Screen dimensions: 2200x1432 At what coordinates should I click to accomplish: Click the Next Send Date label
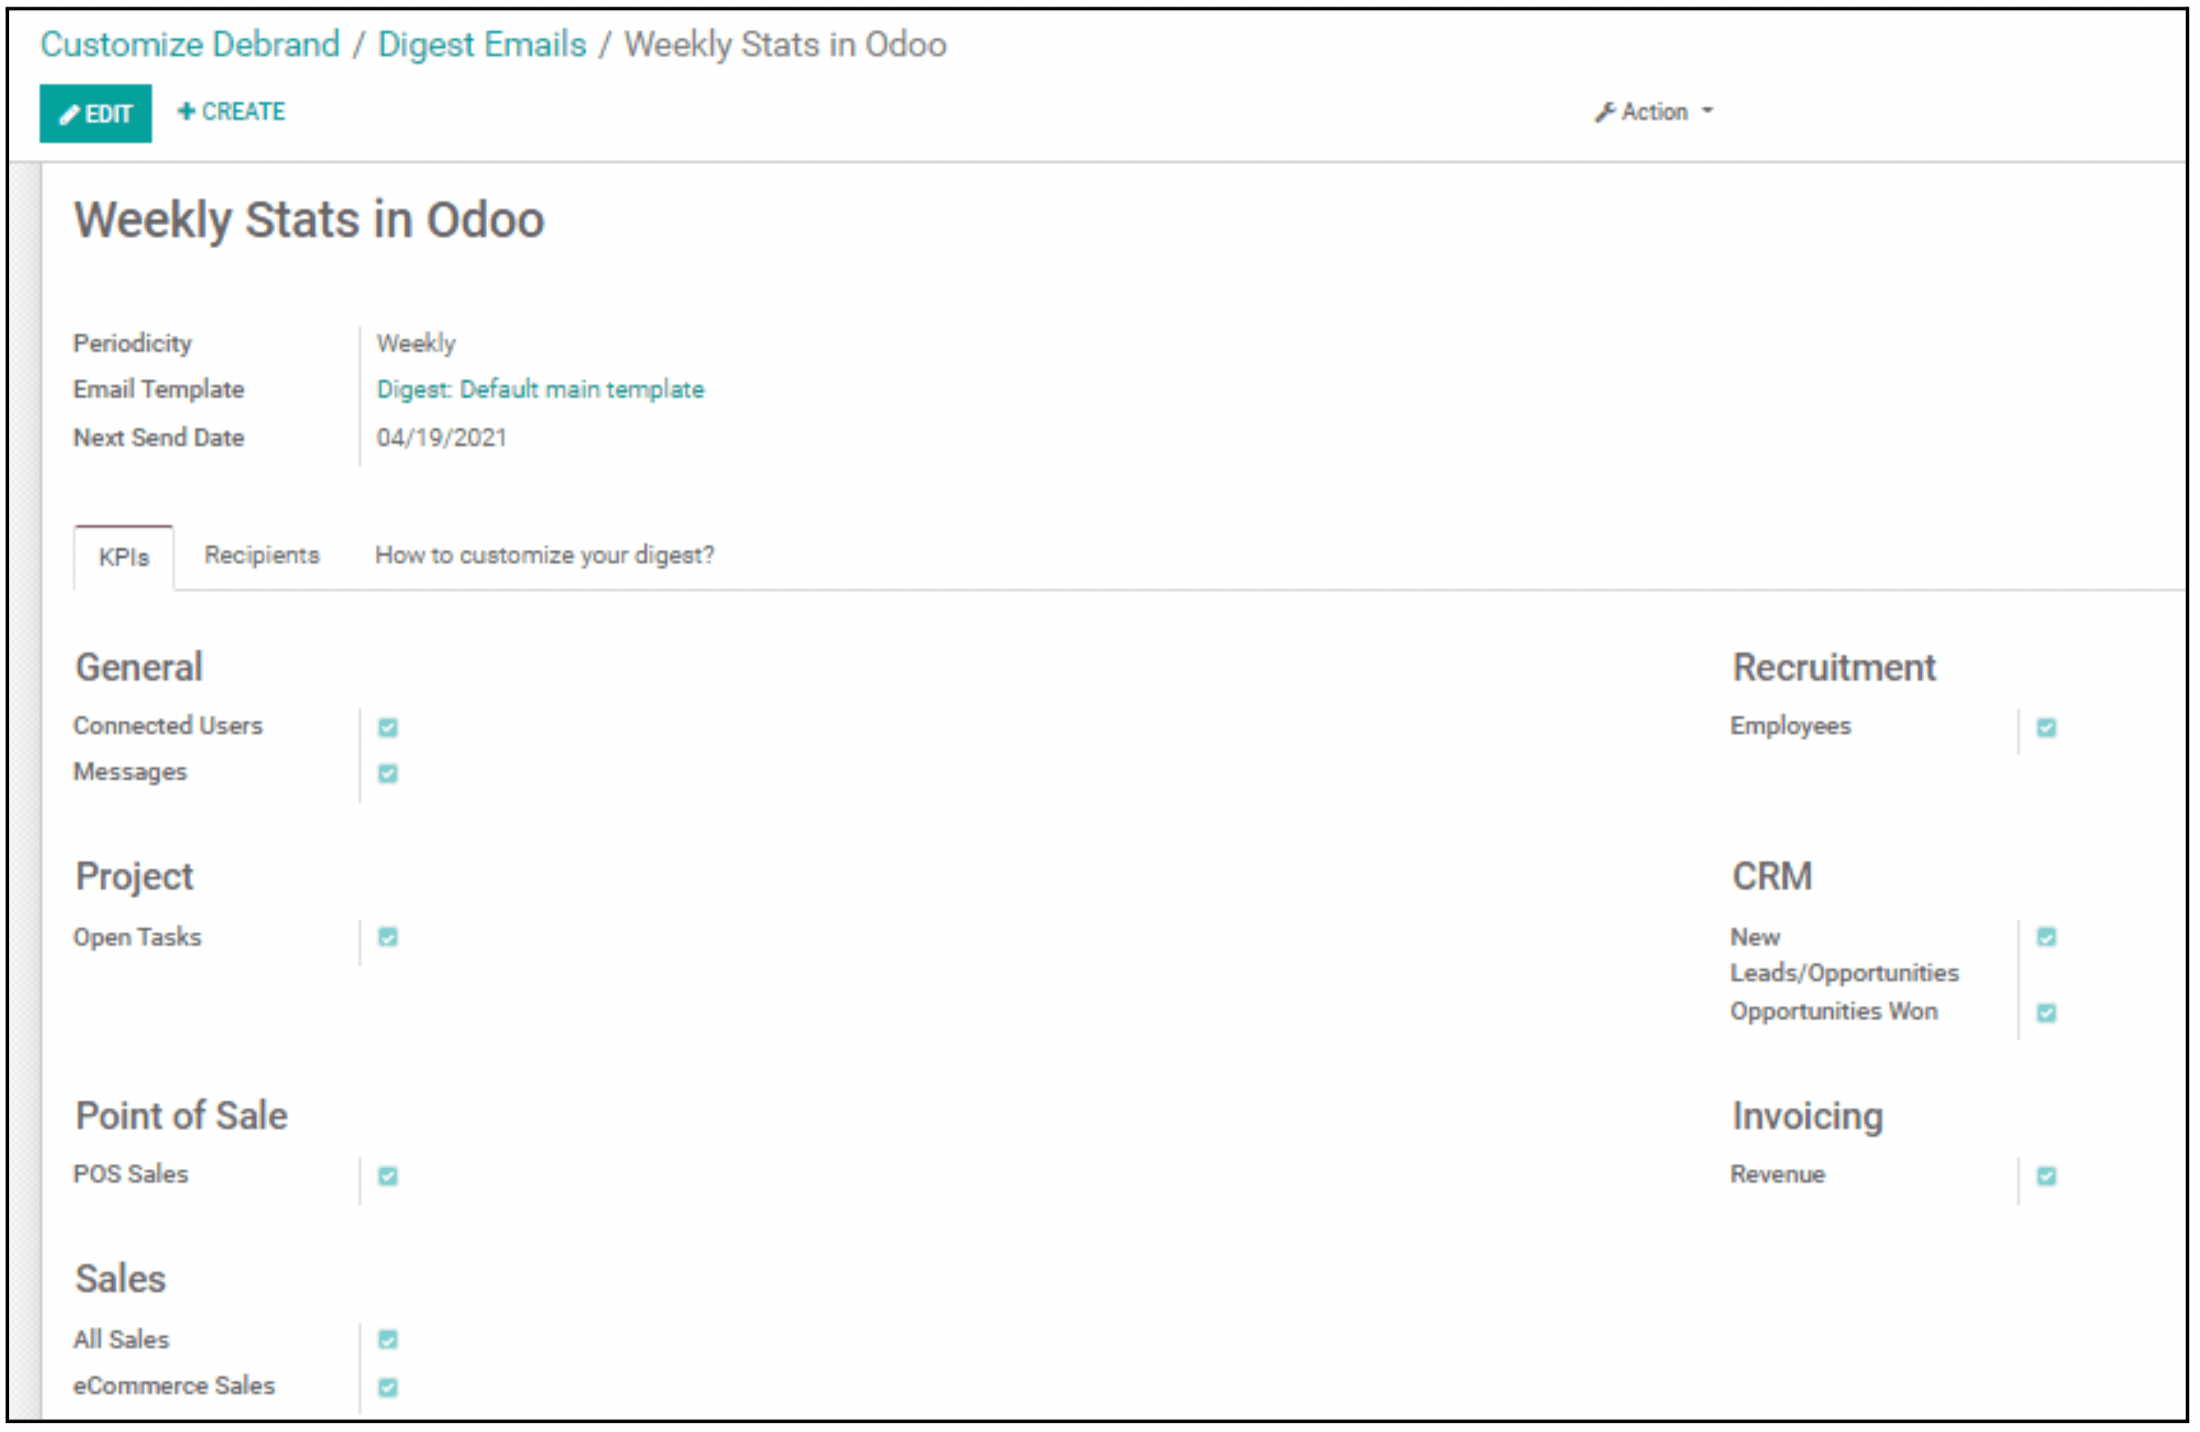coord(159,438)
